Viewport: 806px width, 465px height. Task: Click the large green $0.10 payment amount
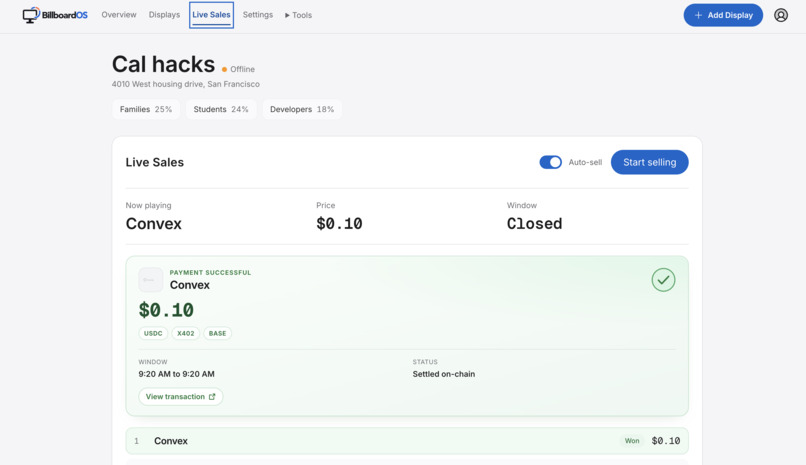tap(166, 310)
